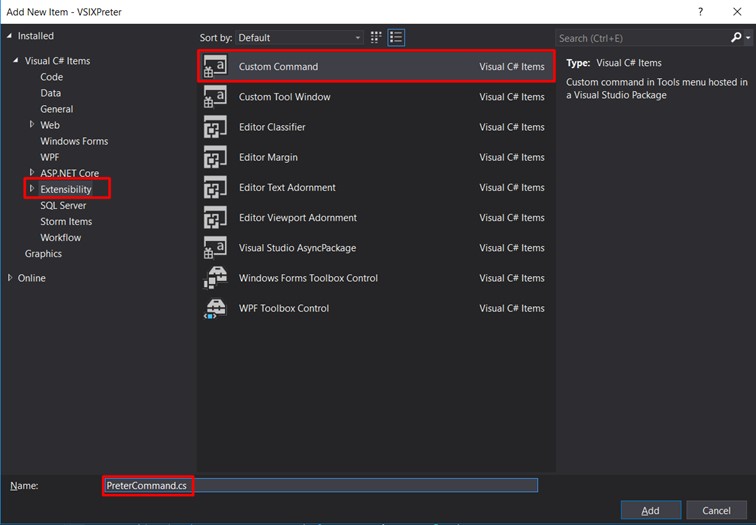Expand the Extensibility node arrow
Screen dimensions: 756x525
coord(32,188)
